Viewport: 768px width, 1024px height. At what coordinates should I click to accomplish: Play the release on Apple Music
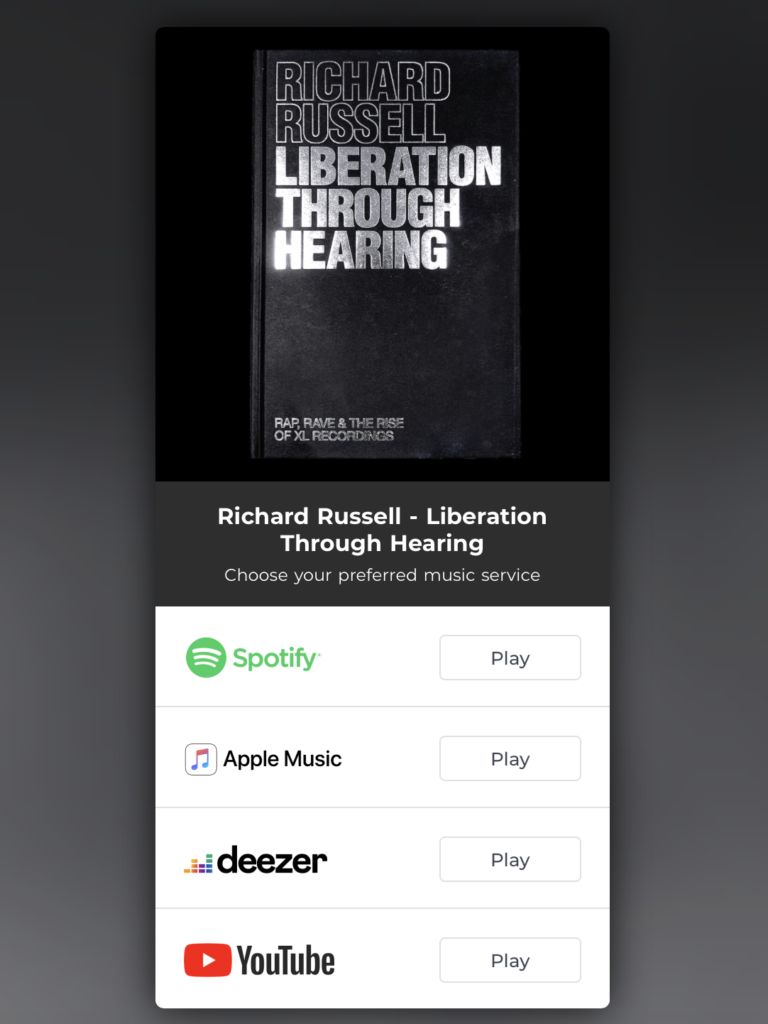click(x=510, y=758)
